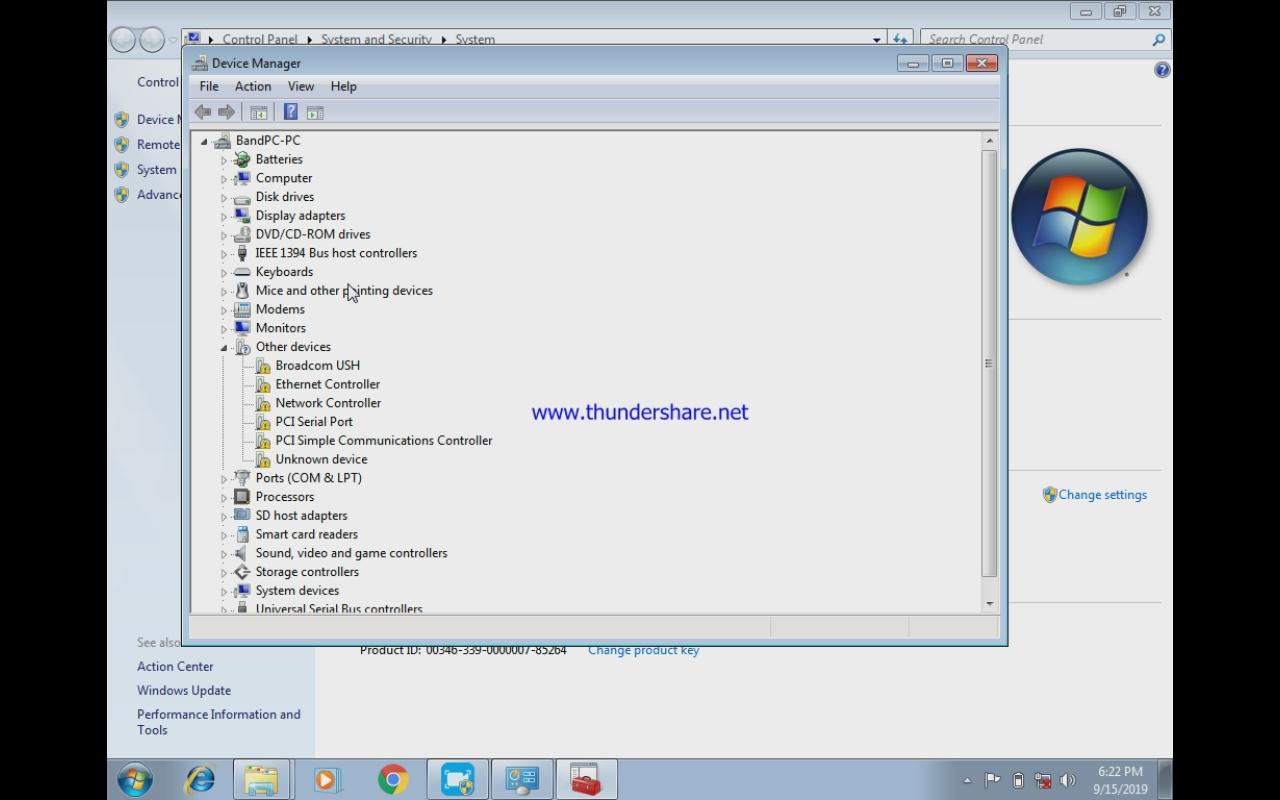Navigate back using the toolbar back arrow
The width and height of the screenshot is (1280, 800).
(x=203, y=111)
